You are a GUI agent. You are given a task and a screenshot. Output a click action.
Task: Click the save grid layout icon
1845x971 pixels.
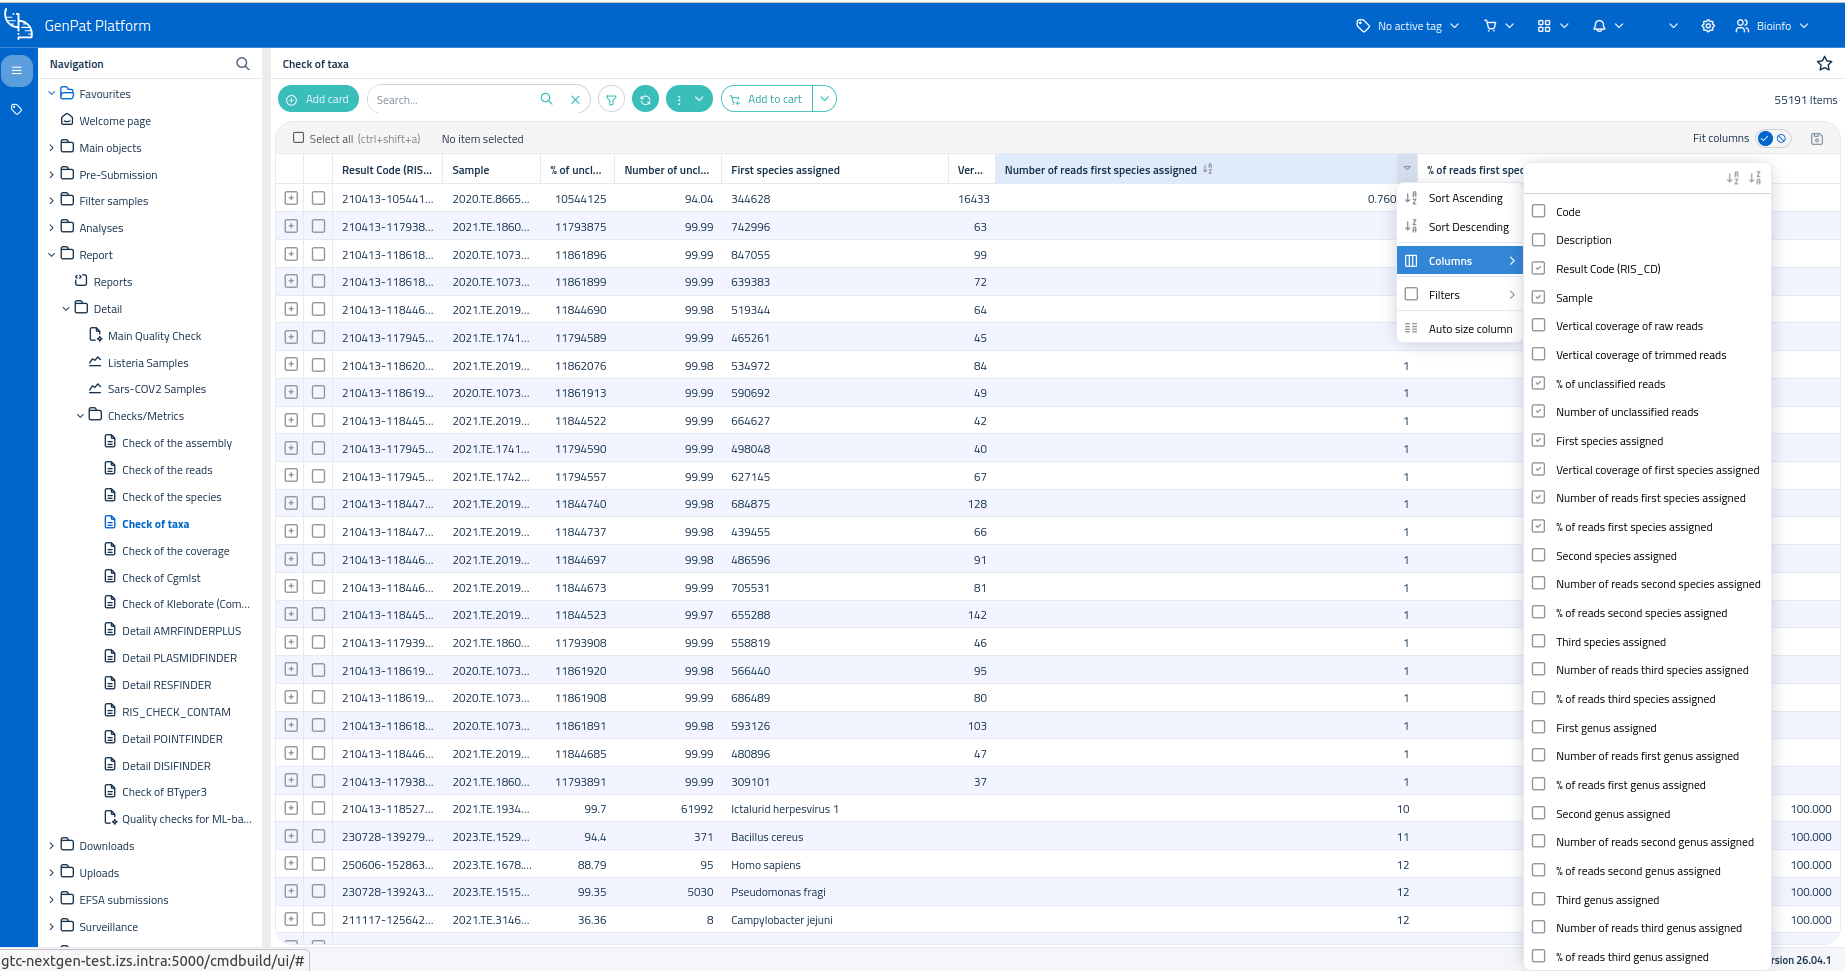(1817, 139)
